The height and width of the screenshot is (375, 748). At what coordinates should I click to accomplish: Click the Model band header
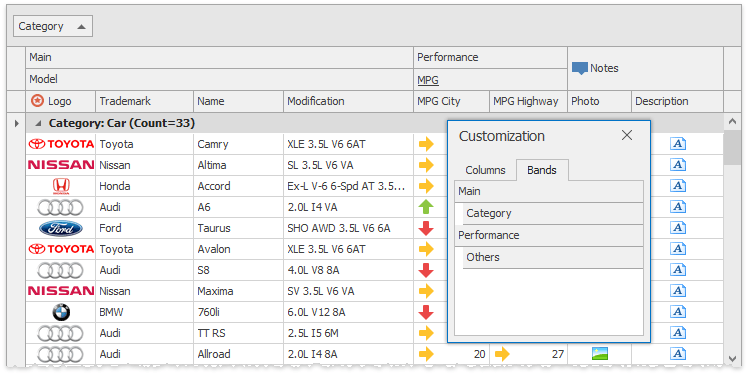point(219,79)
